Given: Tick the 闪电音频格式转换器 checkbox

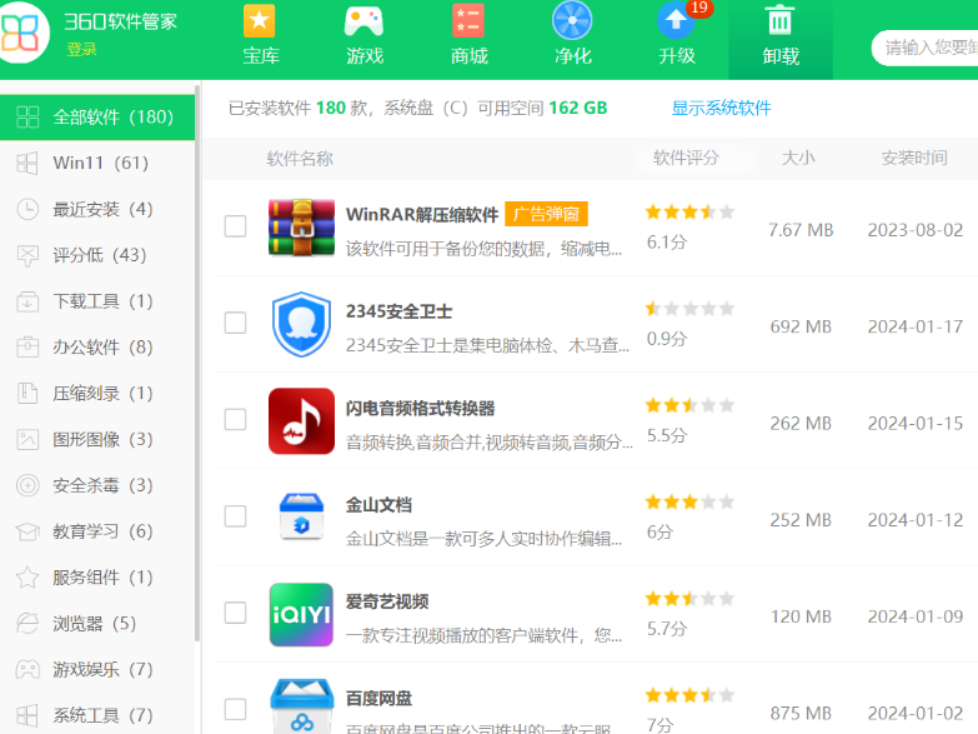Looking at the screenshot, I should 235,420.
